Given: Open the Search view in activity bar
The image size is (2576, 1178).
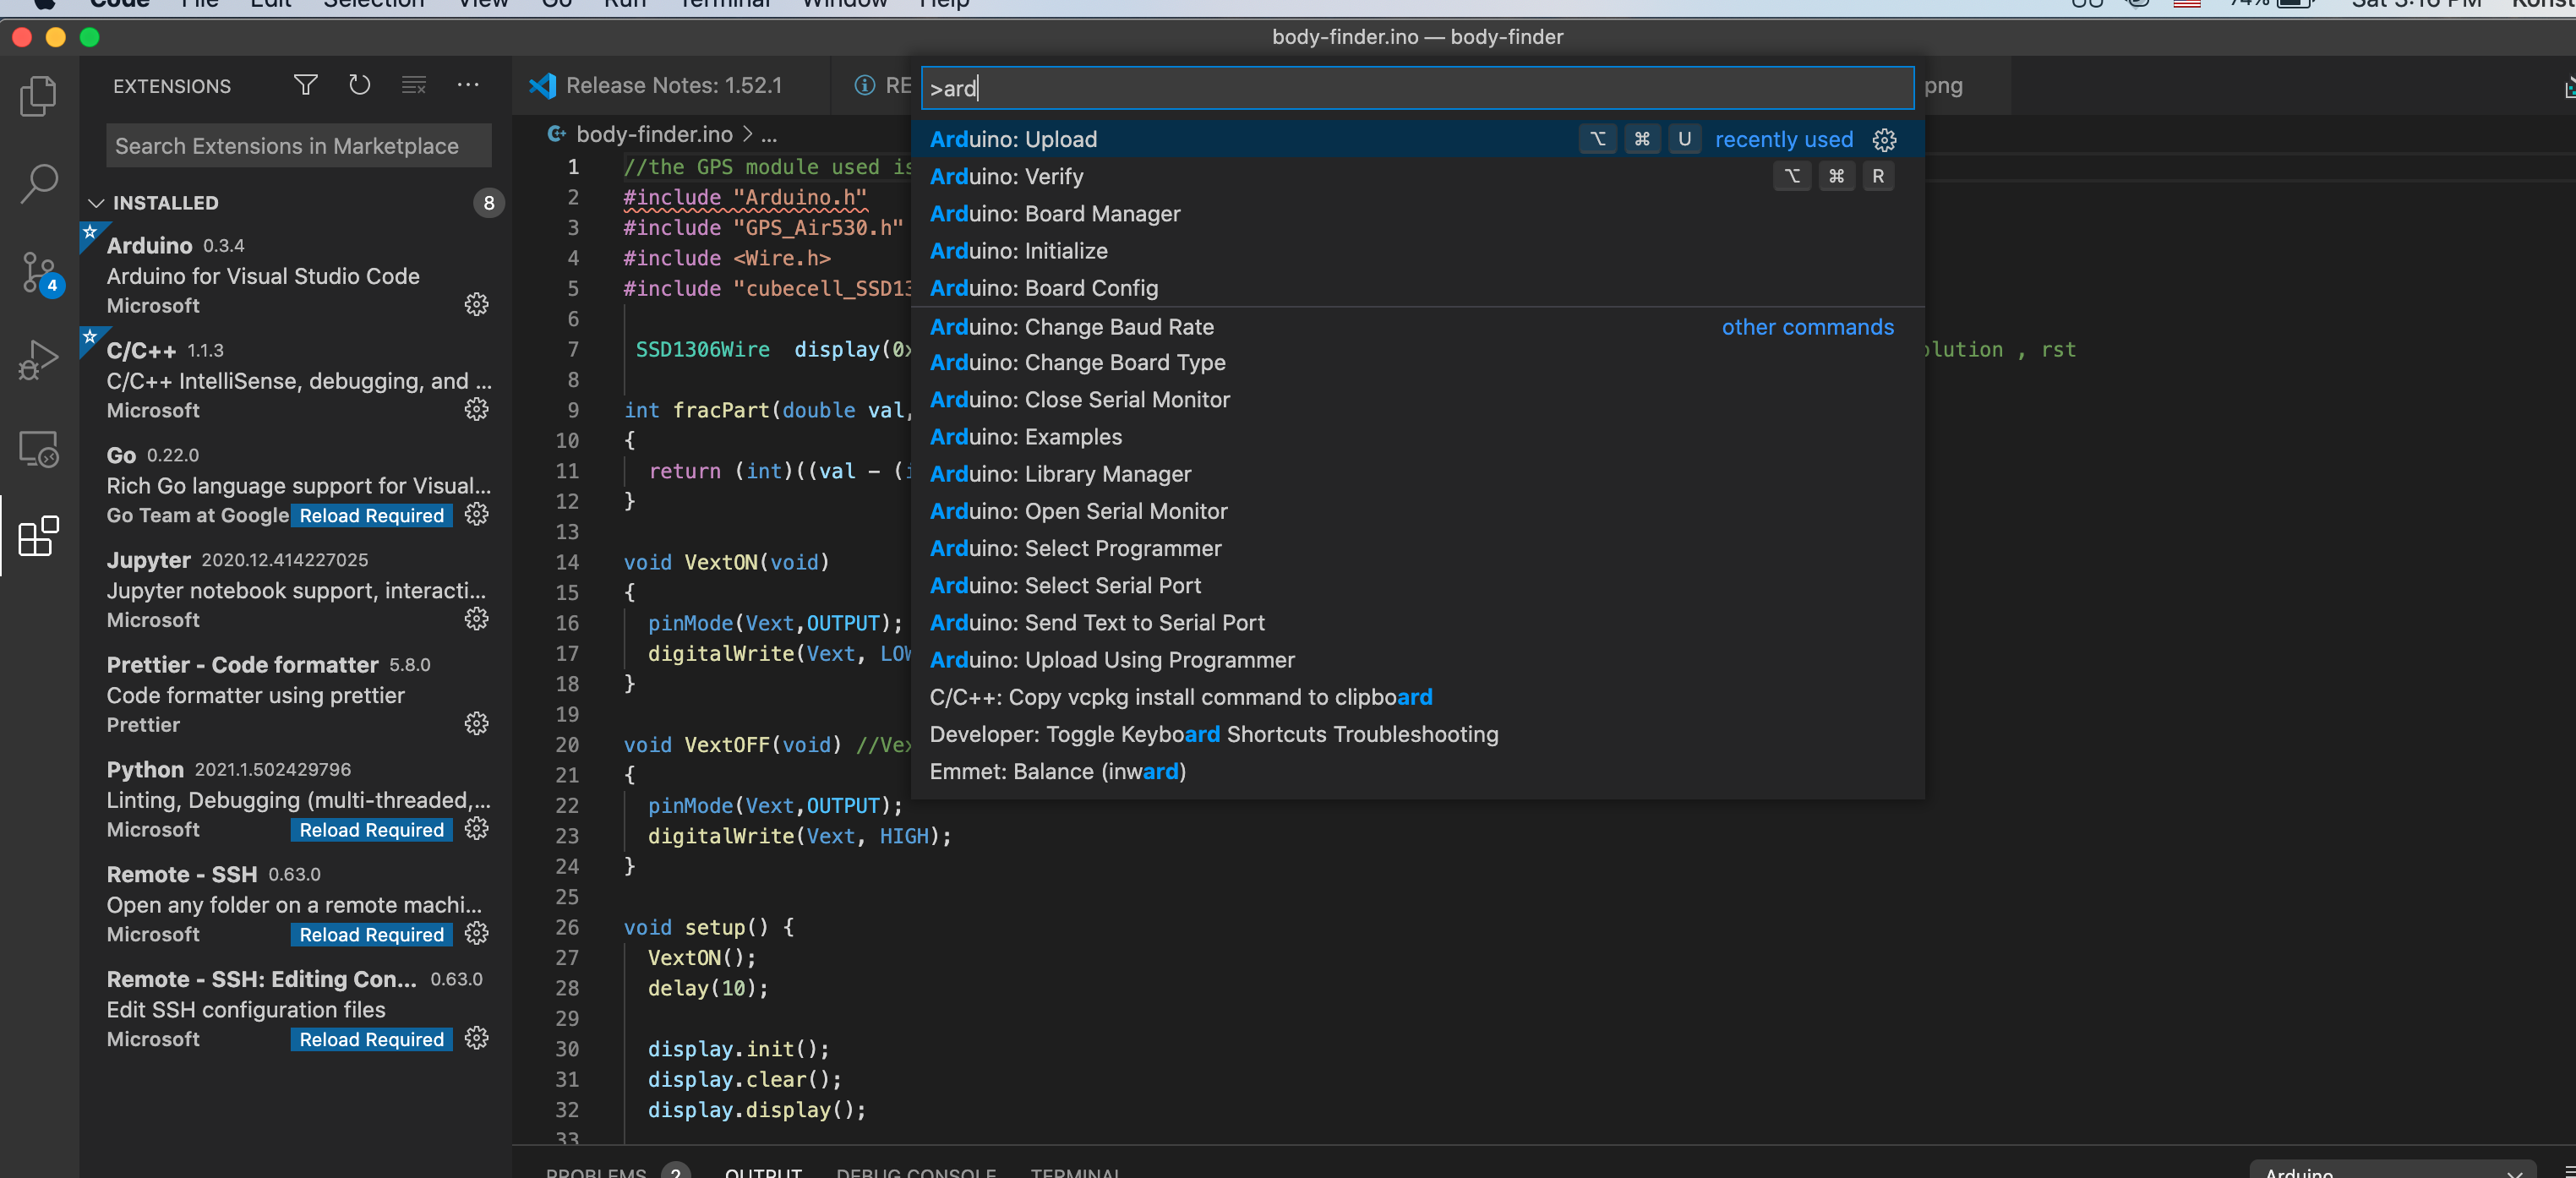Looking at the screenshot, I should pyautogui.click(x=38, y=183).
